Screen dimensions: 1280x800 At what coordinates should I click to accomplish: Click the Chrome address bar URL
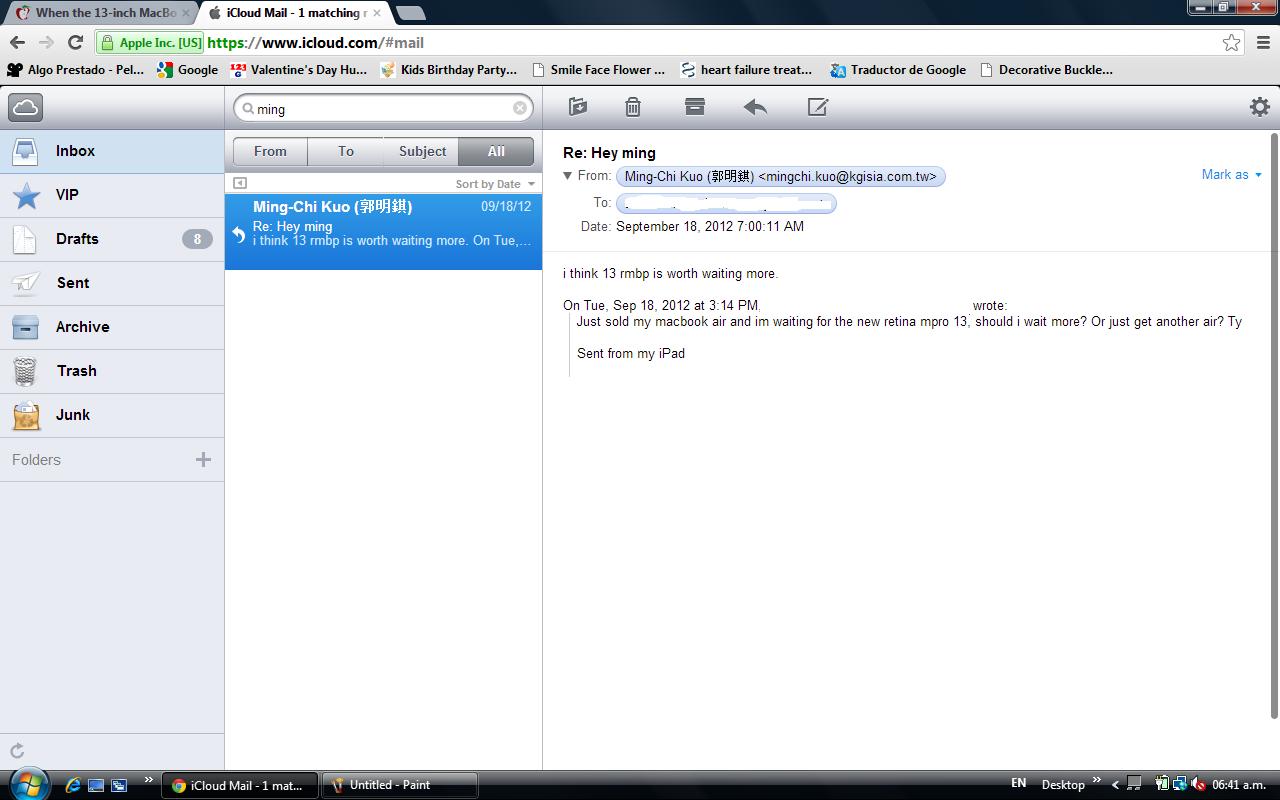coord(316,43)
